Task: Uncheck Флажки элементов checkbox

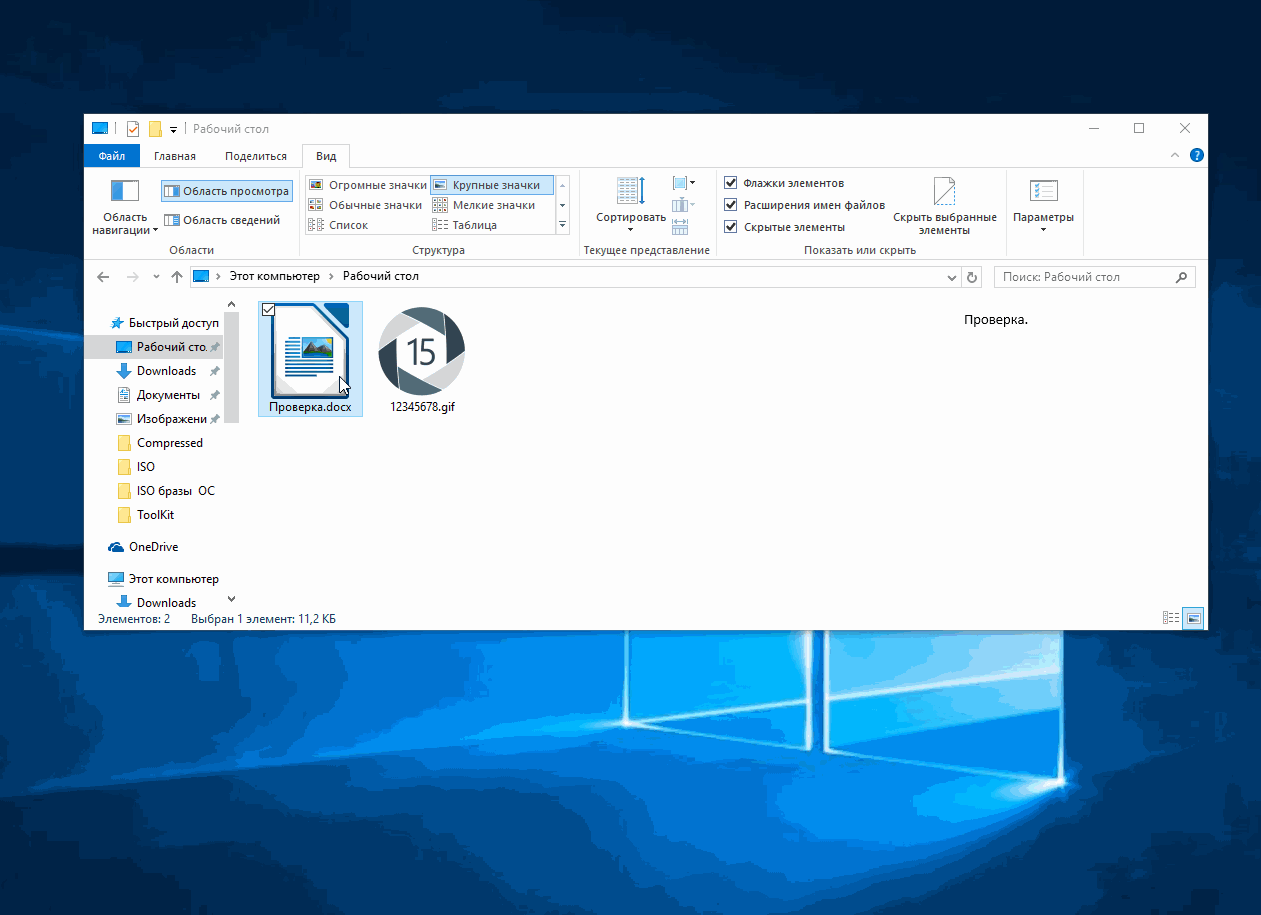Action: click(x=731, y=183)
